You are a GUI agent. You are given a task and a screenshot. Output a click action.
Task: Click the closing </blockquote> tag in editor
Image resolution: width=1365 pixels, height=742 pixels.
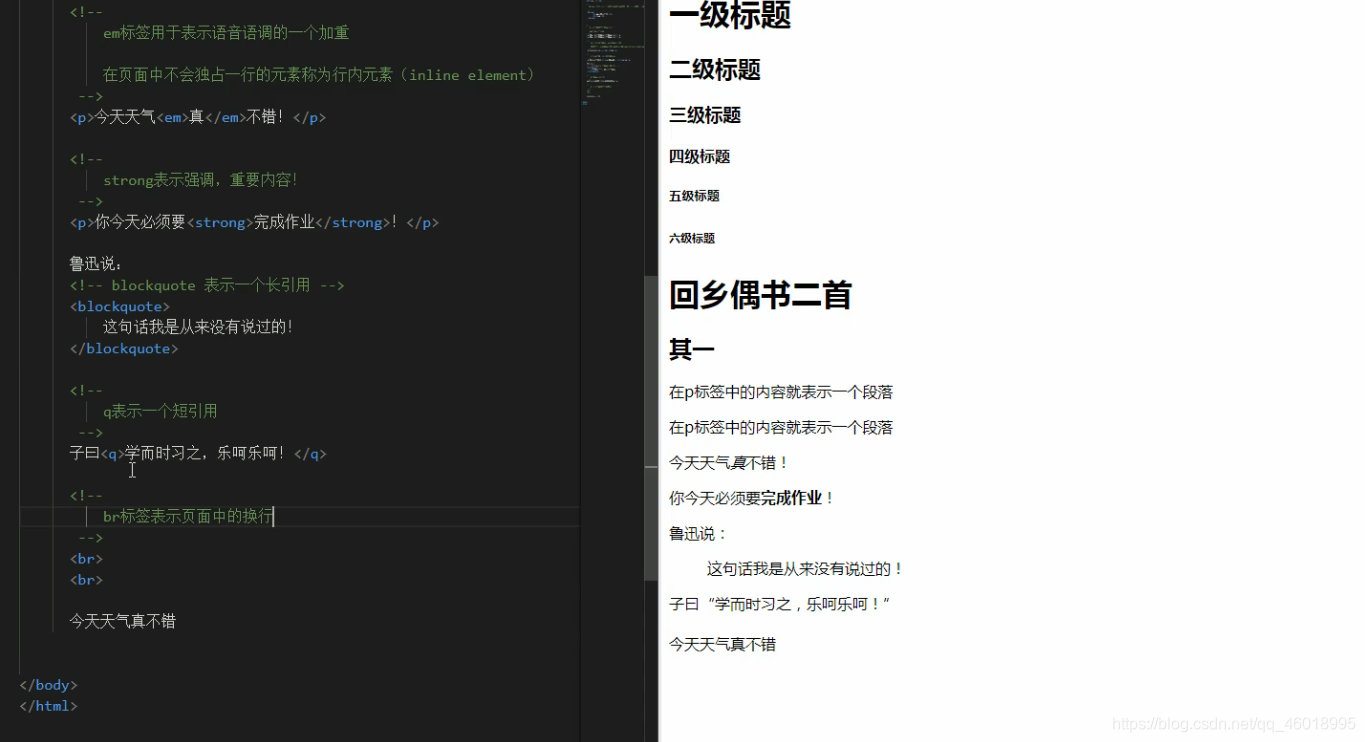(x=124, y=348)
